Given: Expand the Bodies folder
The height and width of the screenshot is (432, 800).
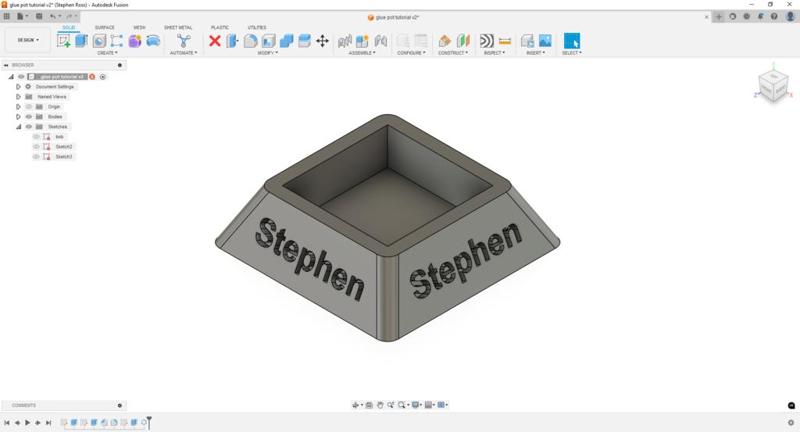Looking at the screenshot, I should (18, 117).
